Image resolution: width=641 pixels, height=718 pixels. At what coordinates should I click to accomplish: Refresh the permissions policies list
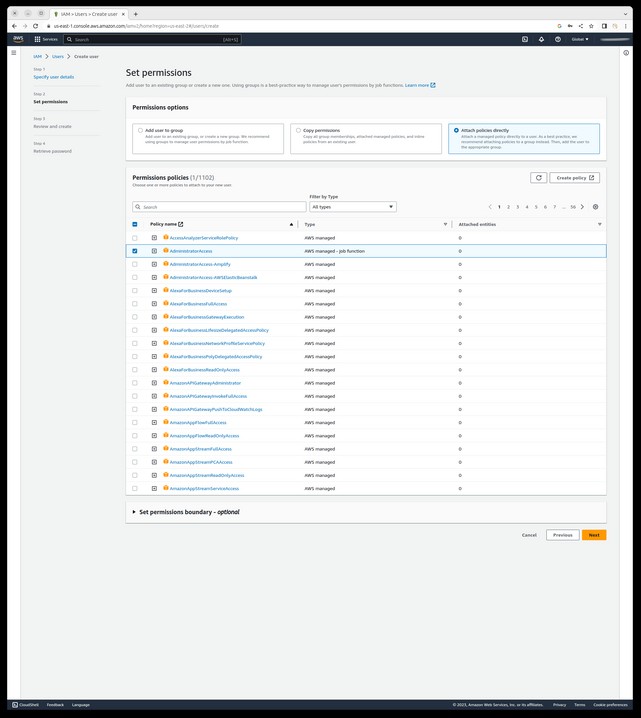[x=538, y=178]
